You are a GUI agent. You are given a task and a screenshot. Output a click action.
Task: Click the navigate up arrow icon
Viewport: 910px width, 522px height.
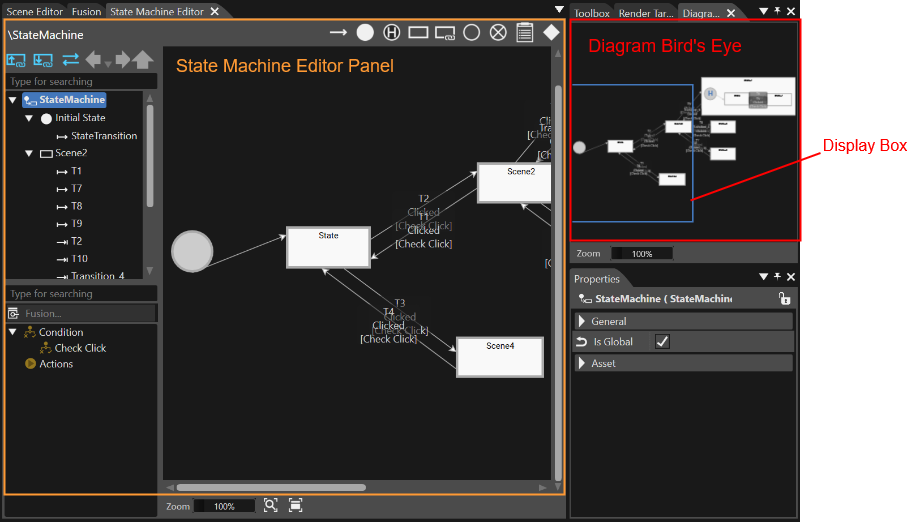tap(143, 59)
